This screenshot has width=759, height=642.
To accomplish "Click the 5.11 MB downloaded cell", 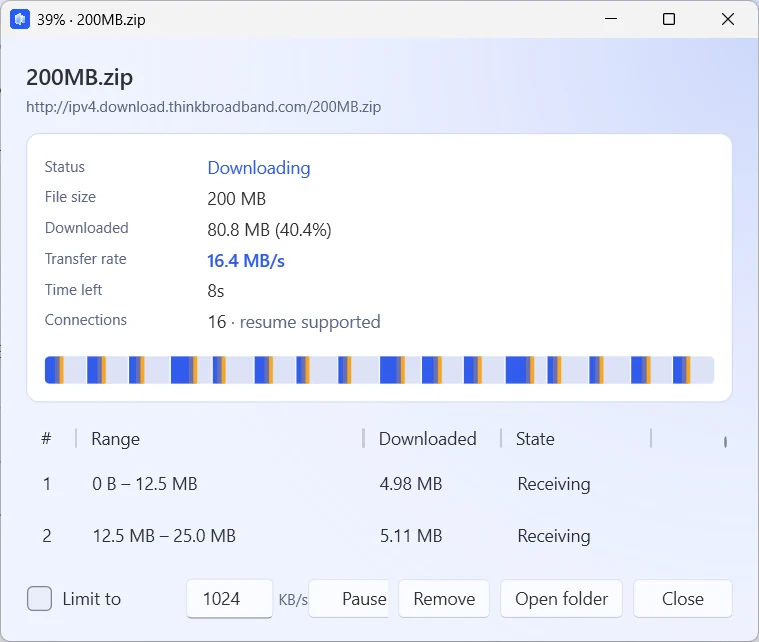I will (410, 535).
